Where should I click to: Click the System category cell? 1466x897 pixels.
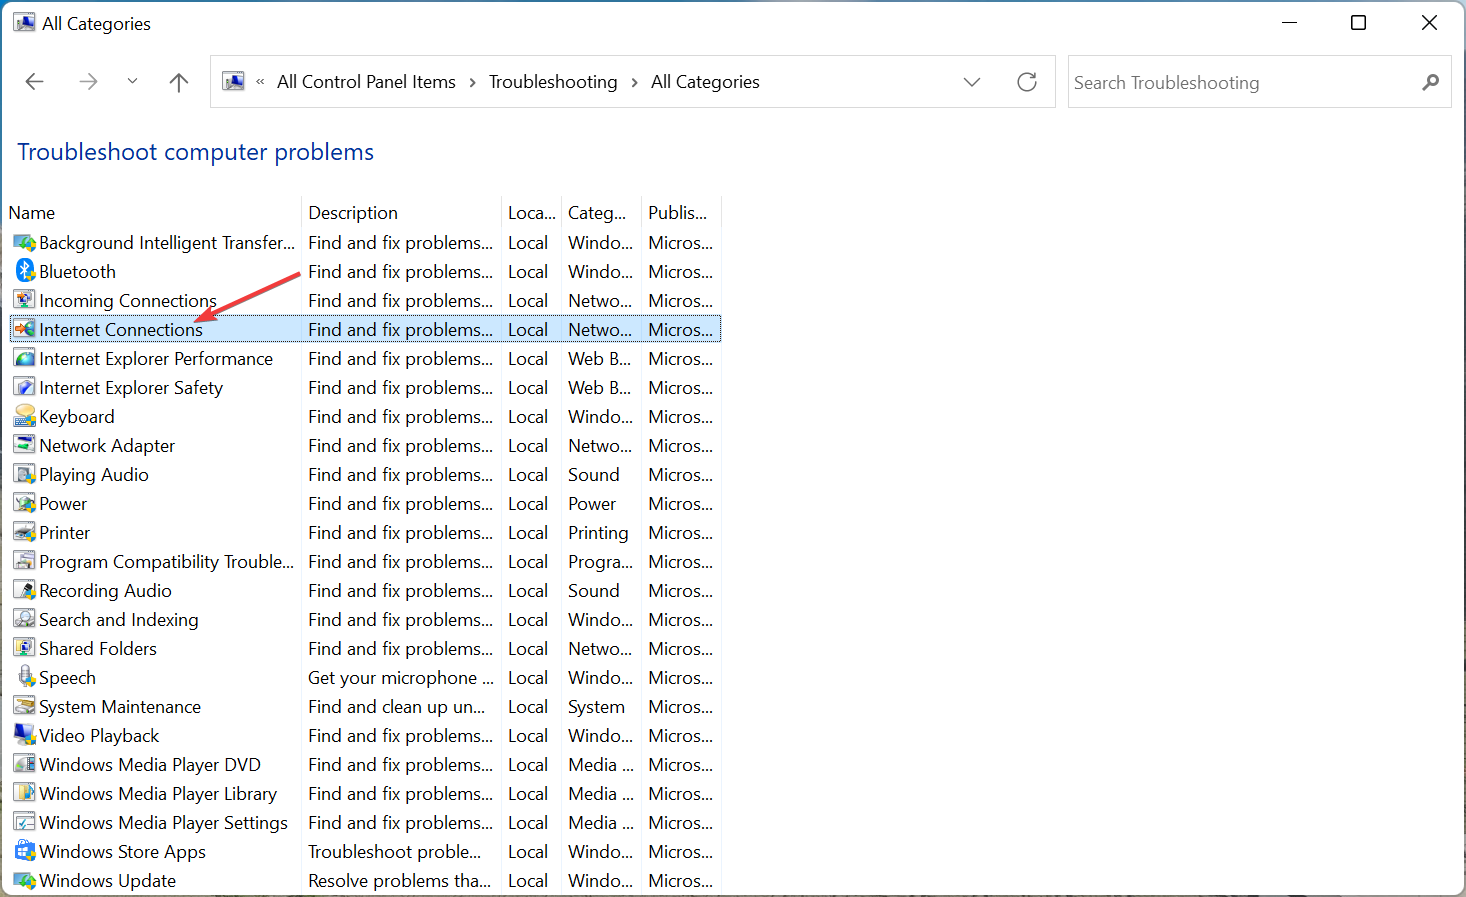coord(596,707)
